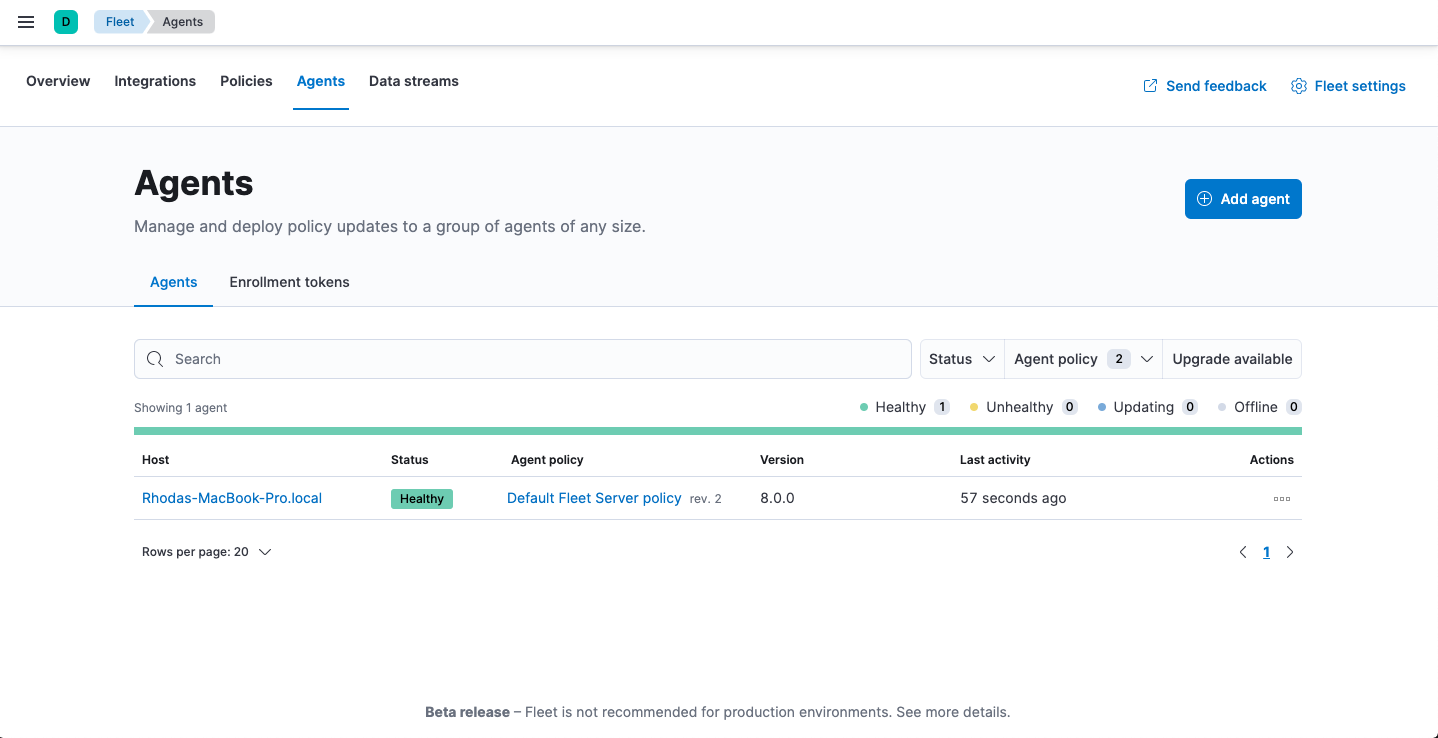Open the Agent policy filter dropdown
The height and width of the screenshot is (738, 1438).
[x=1082, y=358]
